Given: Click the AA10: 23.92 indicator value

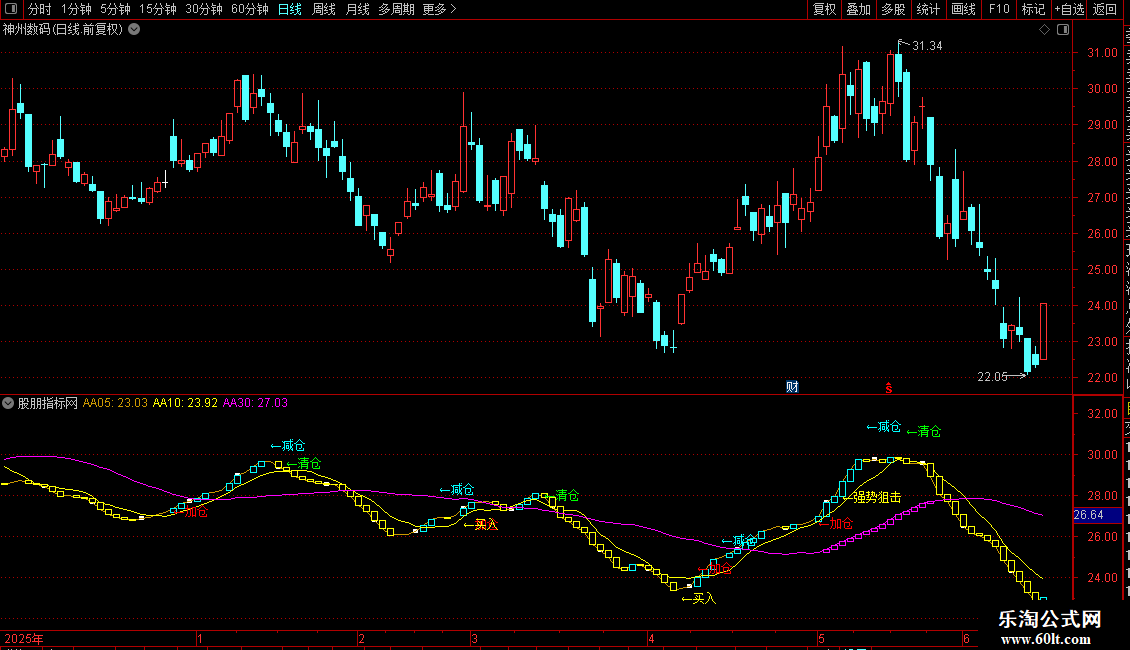Looking at the screenshot, I should pos(185,403).
